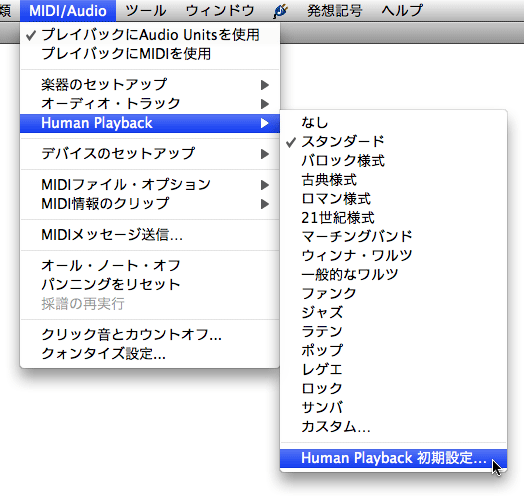
Task: Open the 発想記号 menu
Action: click(335, 11)
